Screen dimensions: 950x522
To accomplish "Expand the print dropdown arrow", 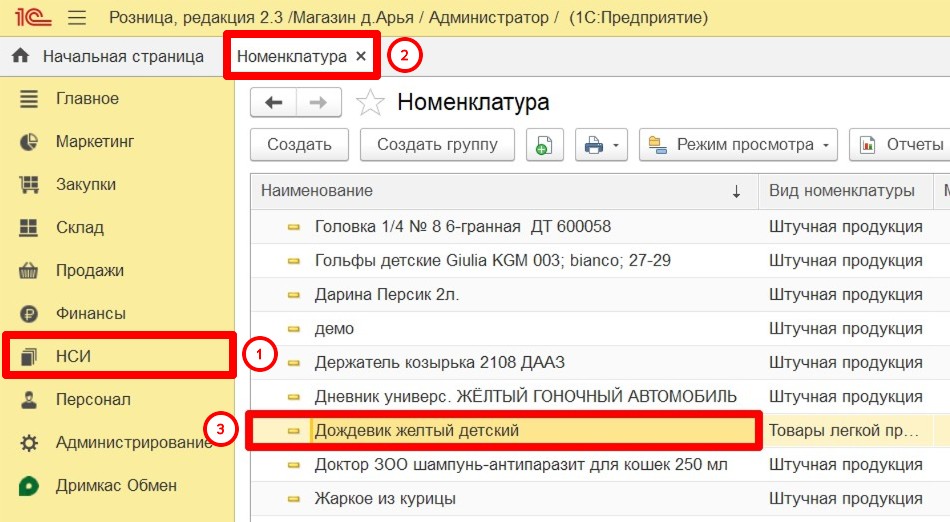I will click(x=616, y=145).
